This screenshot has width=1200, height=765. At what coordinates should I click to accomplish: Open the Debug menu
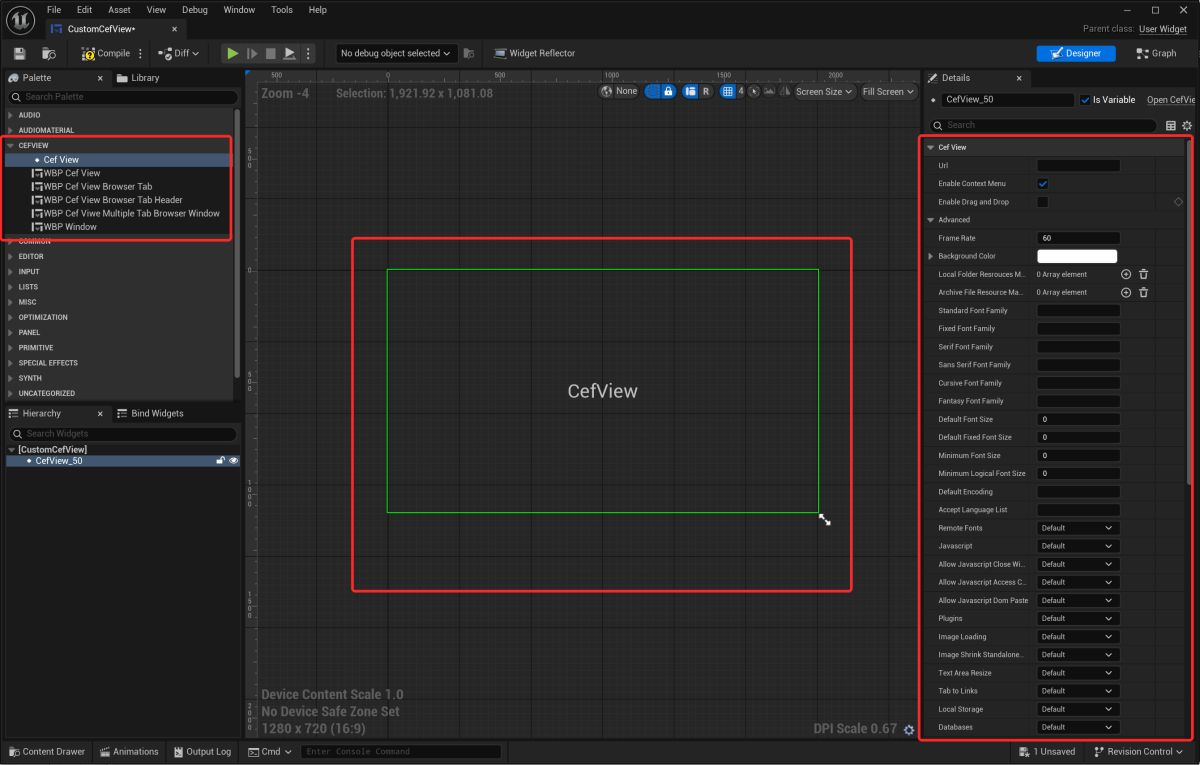(195, 10)
